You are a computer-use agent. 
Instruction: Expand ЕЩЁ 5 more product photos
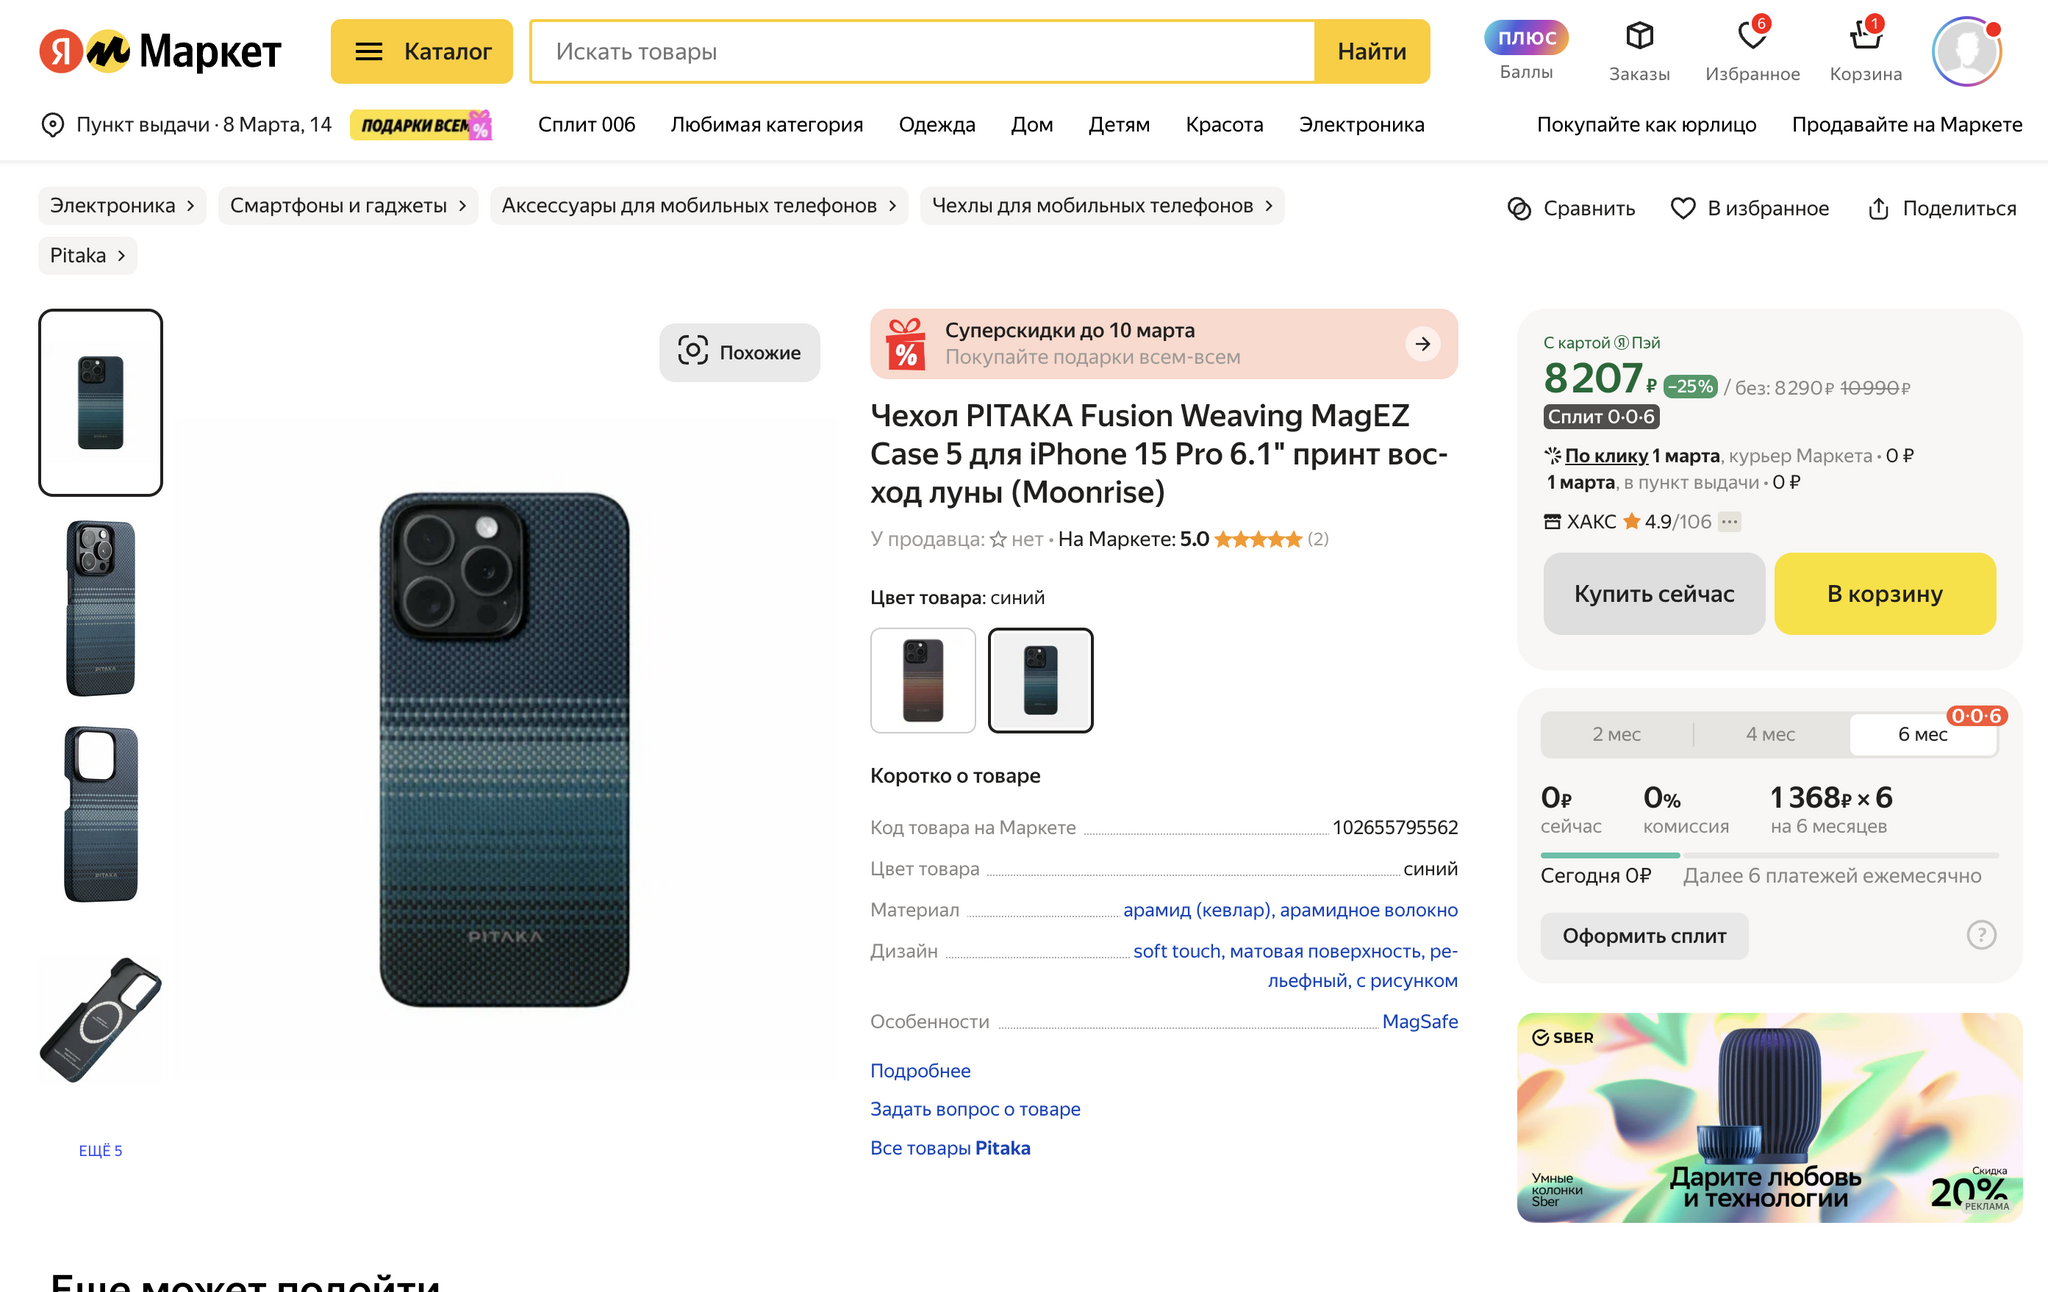(x=100, y=1150)
